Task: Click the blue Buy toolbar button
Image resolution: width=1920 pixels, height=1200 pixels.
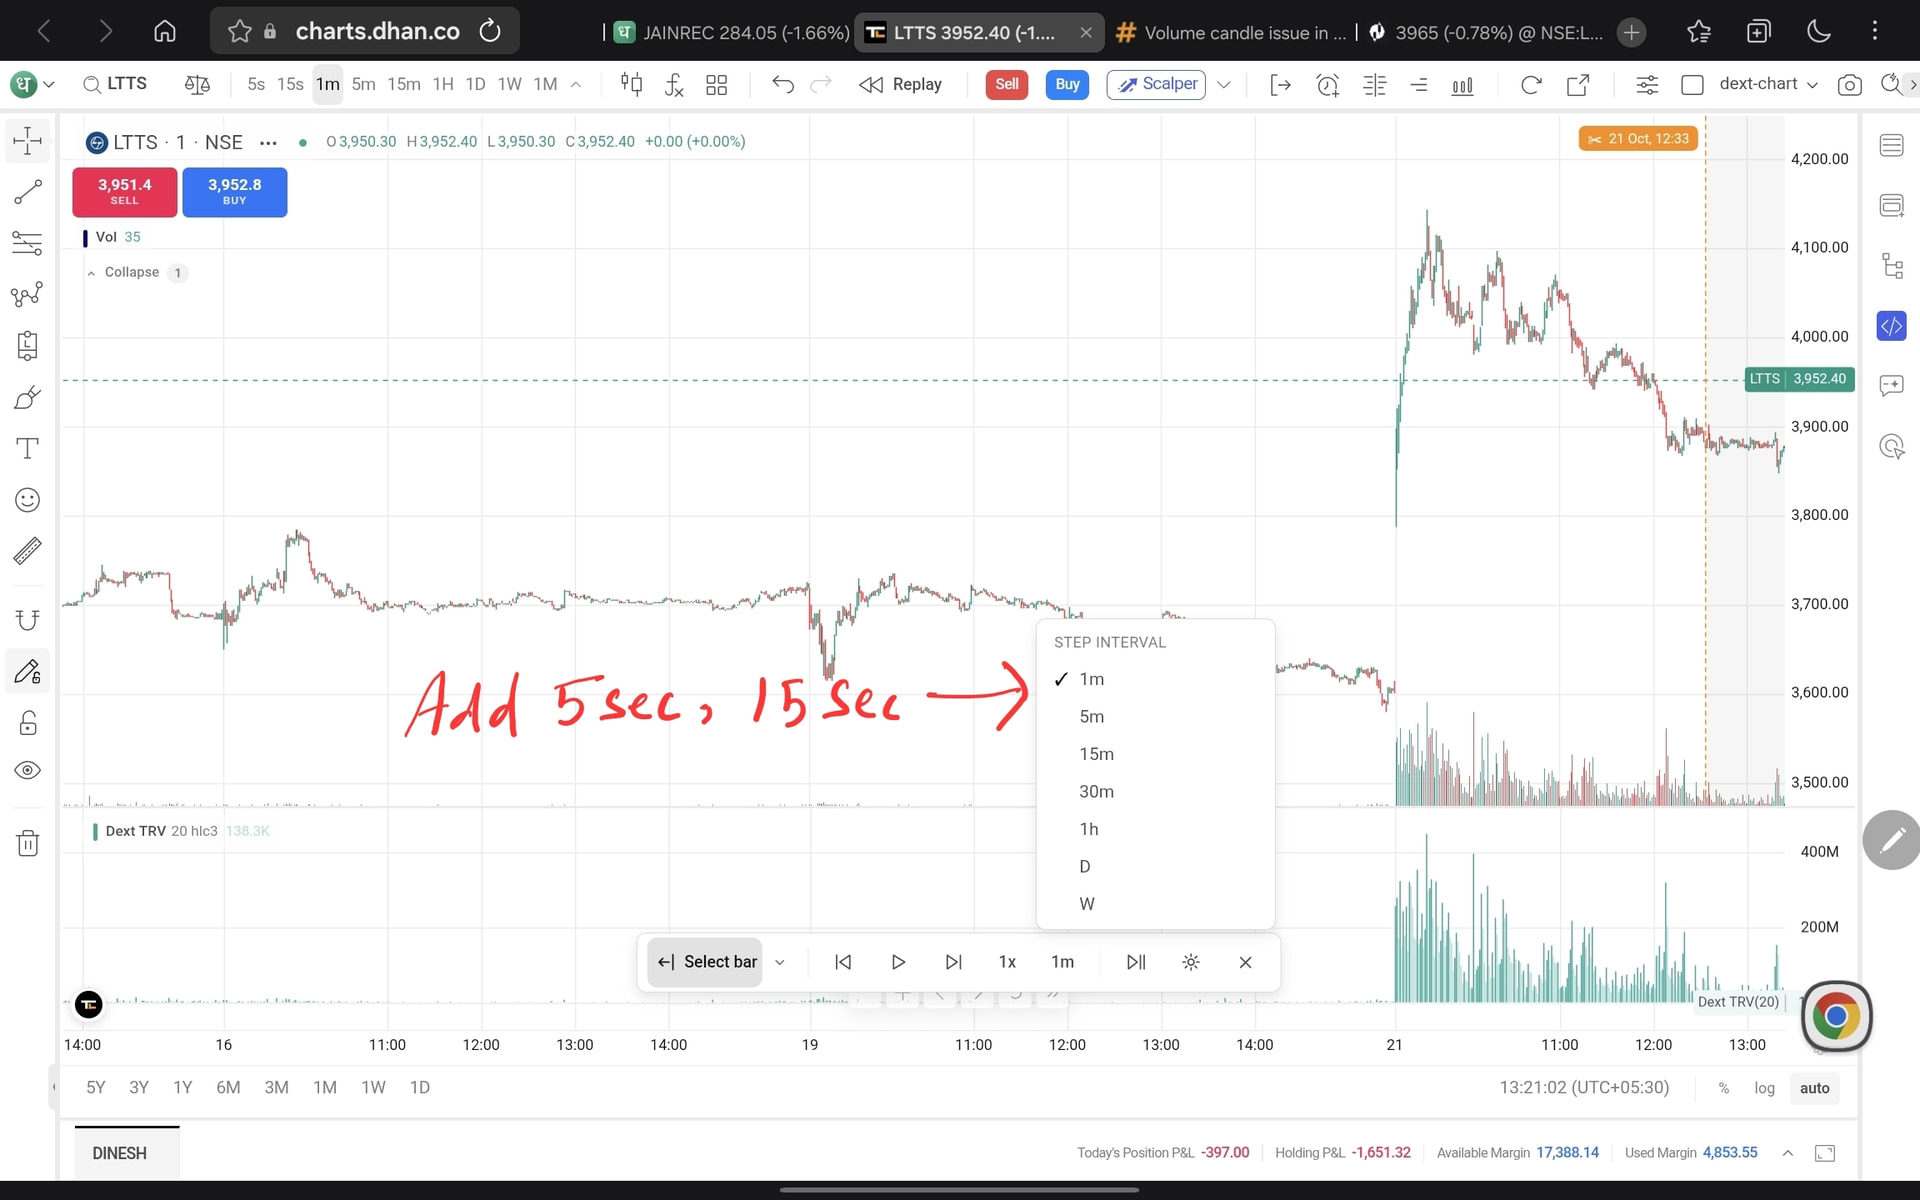Action: [1067, 85]
